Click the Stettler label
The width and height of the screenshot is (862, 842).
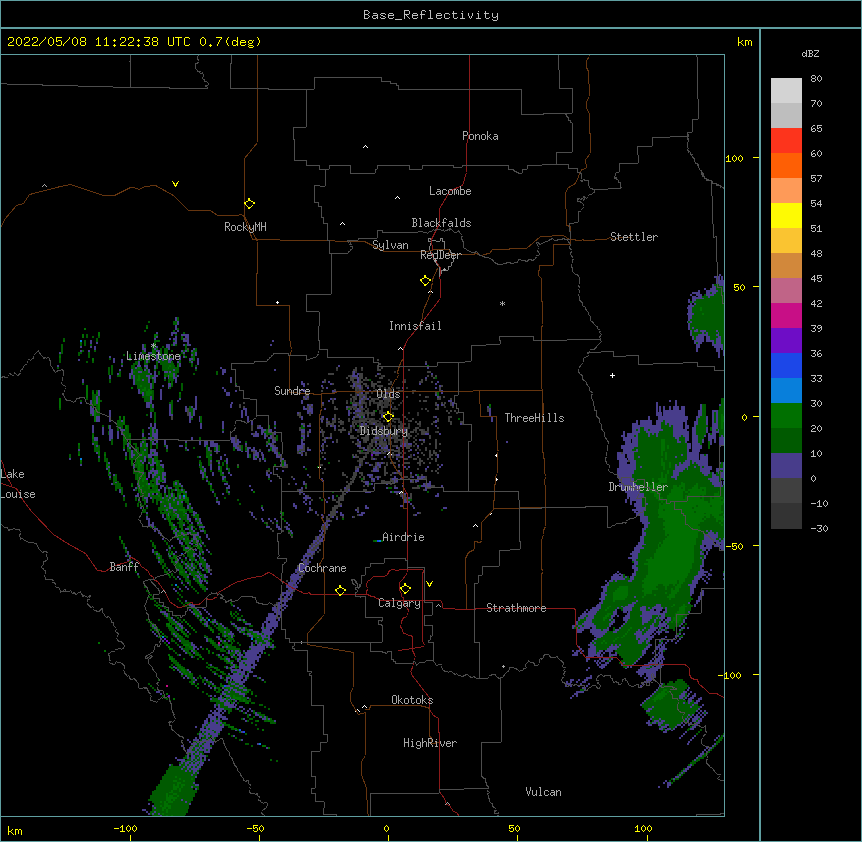click(634, 237)
